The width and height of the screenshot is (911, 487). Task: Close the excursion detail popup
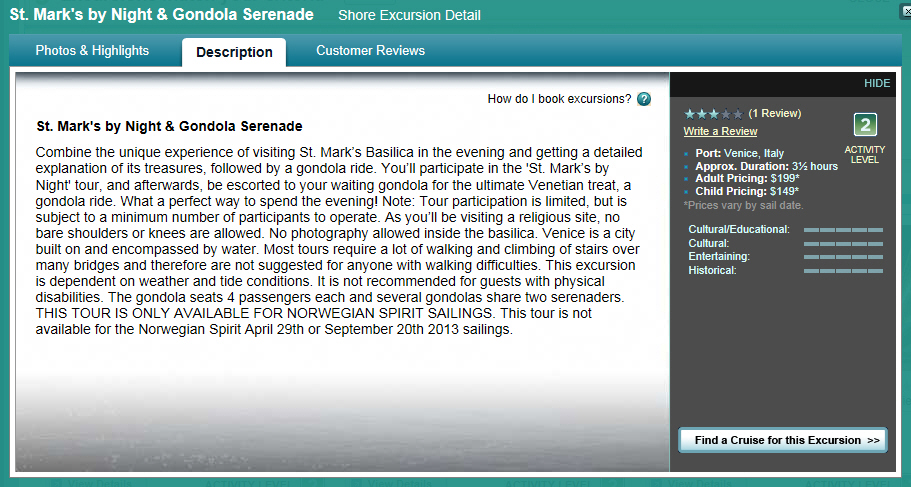point(906,11)
